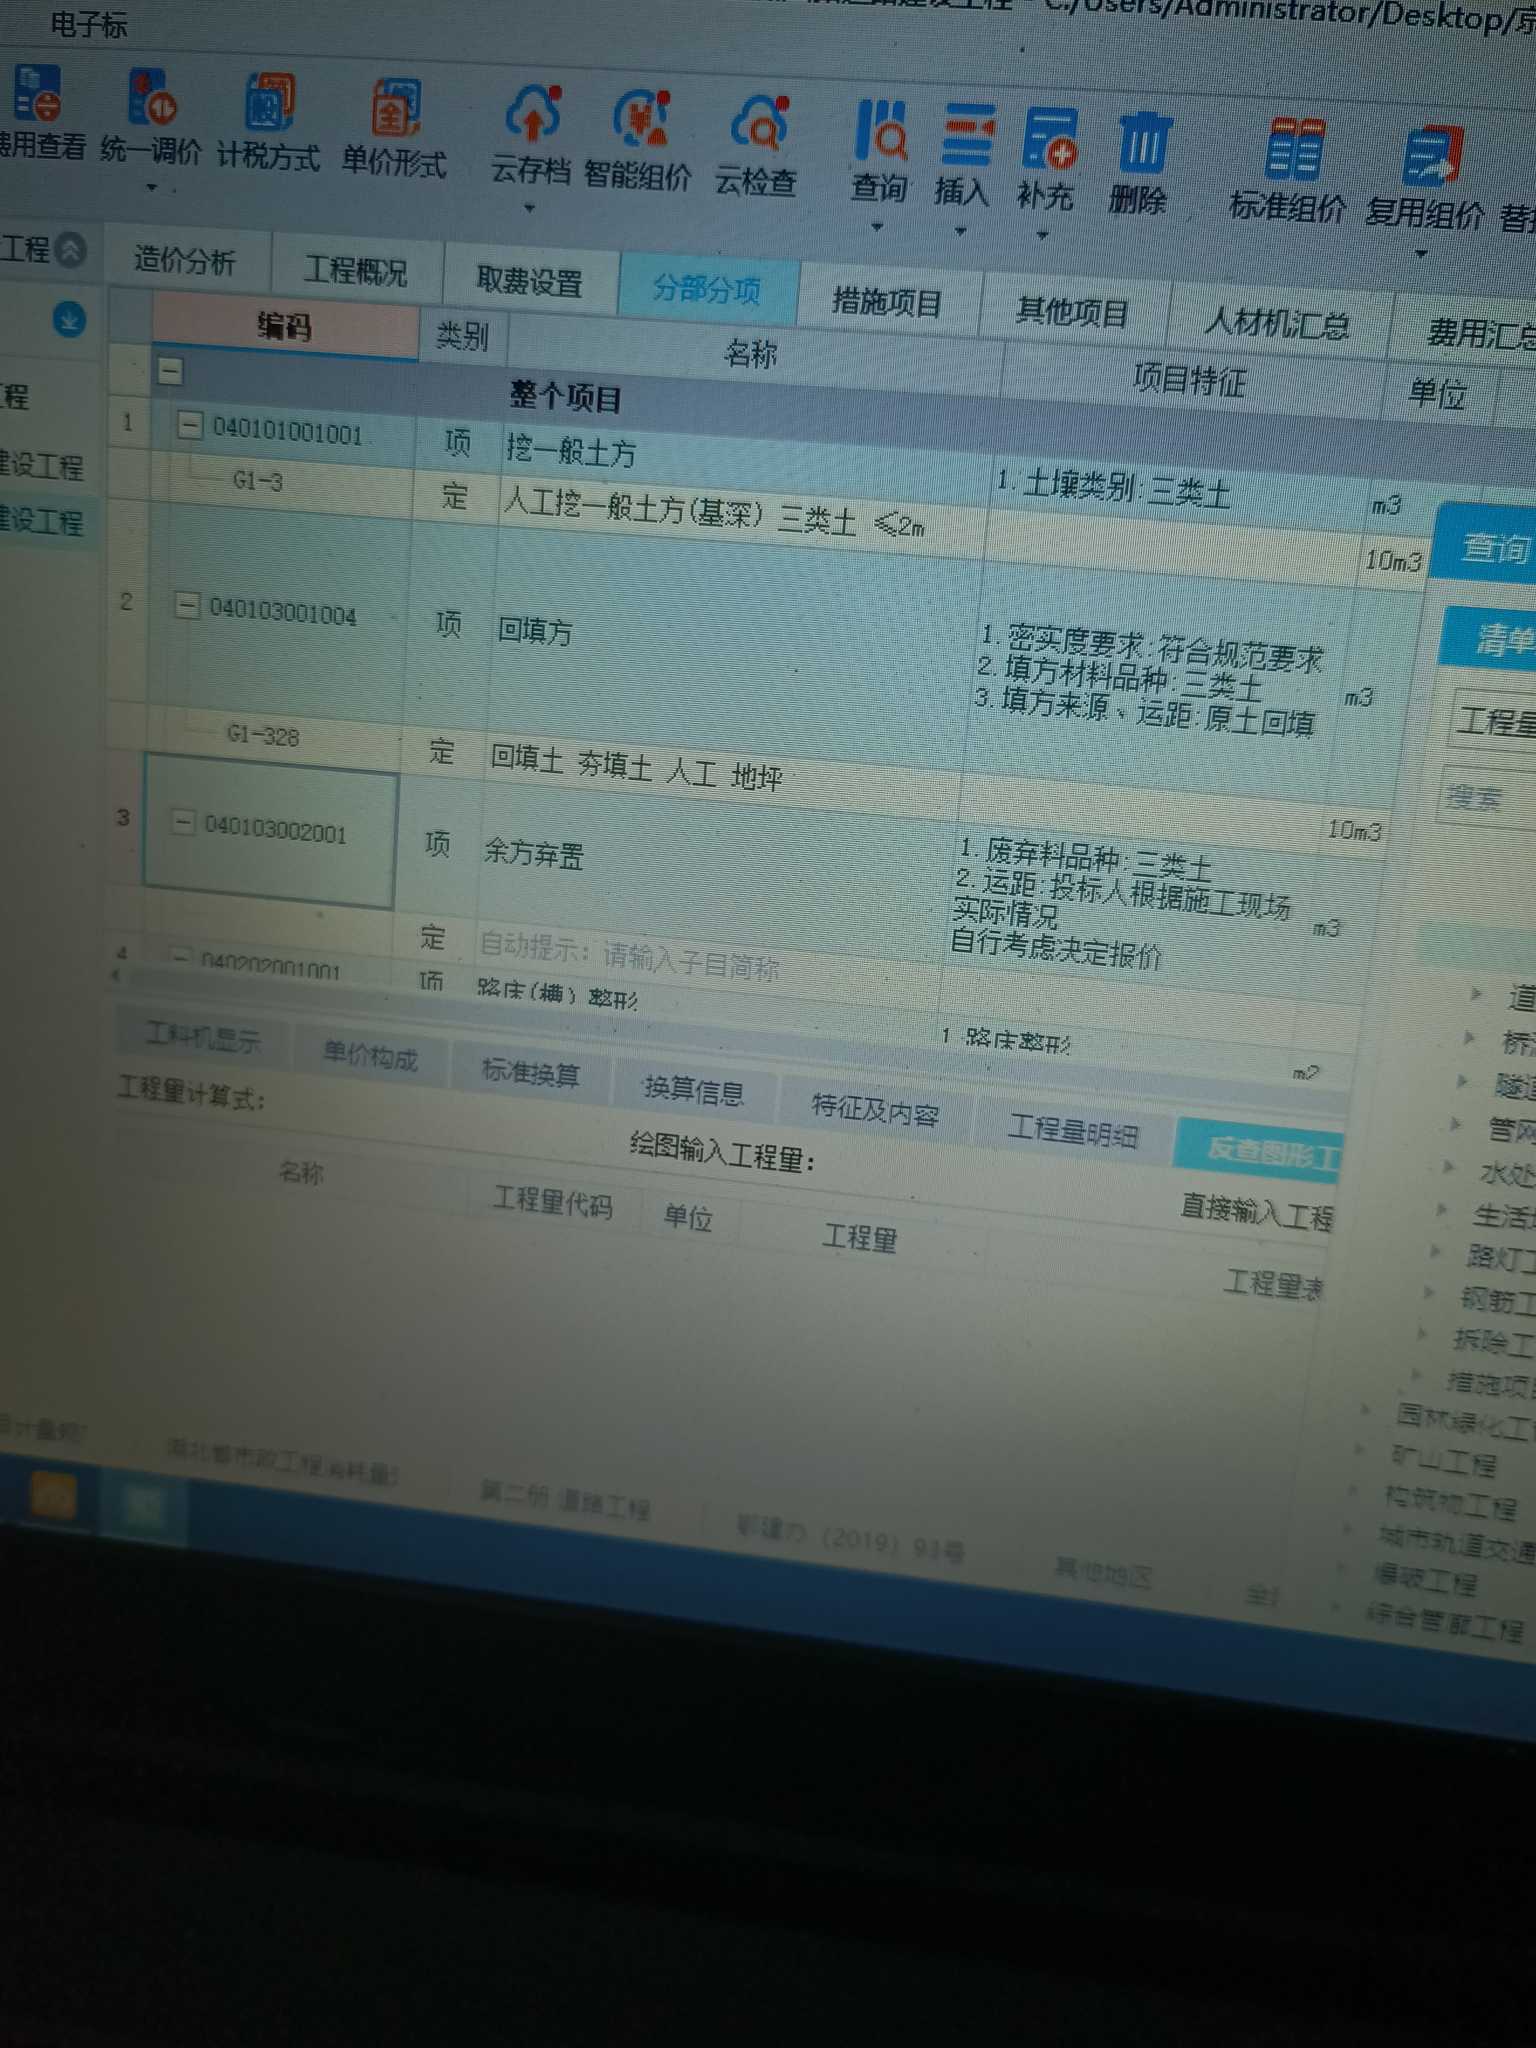Click 项目特征 column header
1536x2048 pixels.
coord(1190,379)
